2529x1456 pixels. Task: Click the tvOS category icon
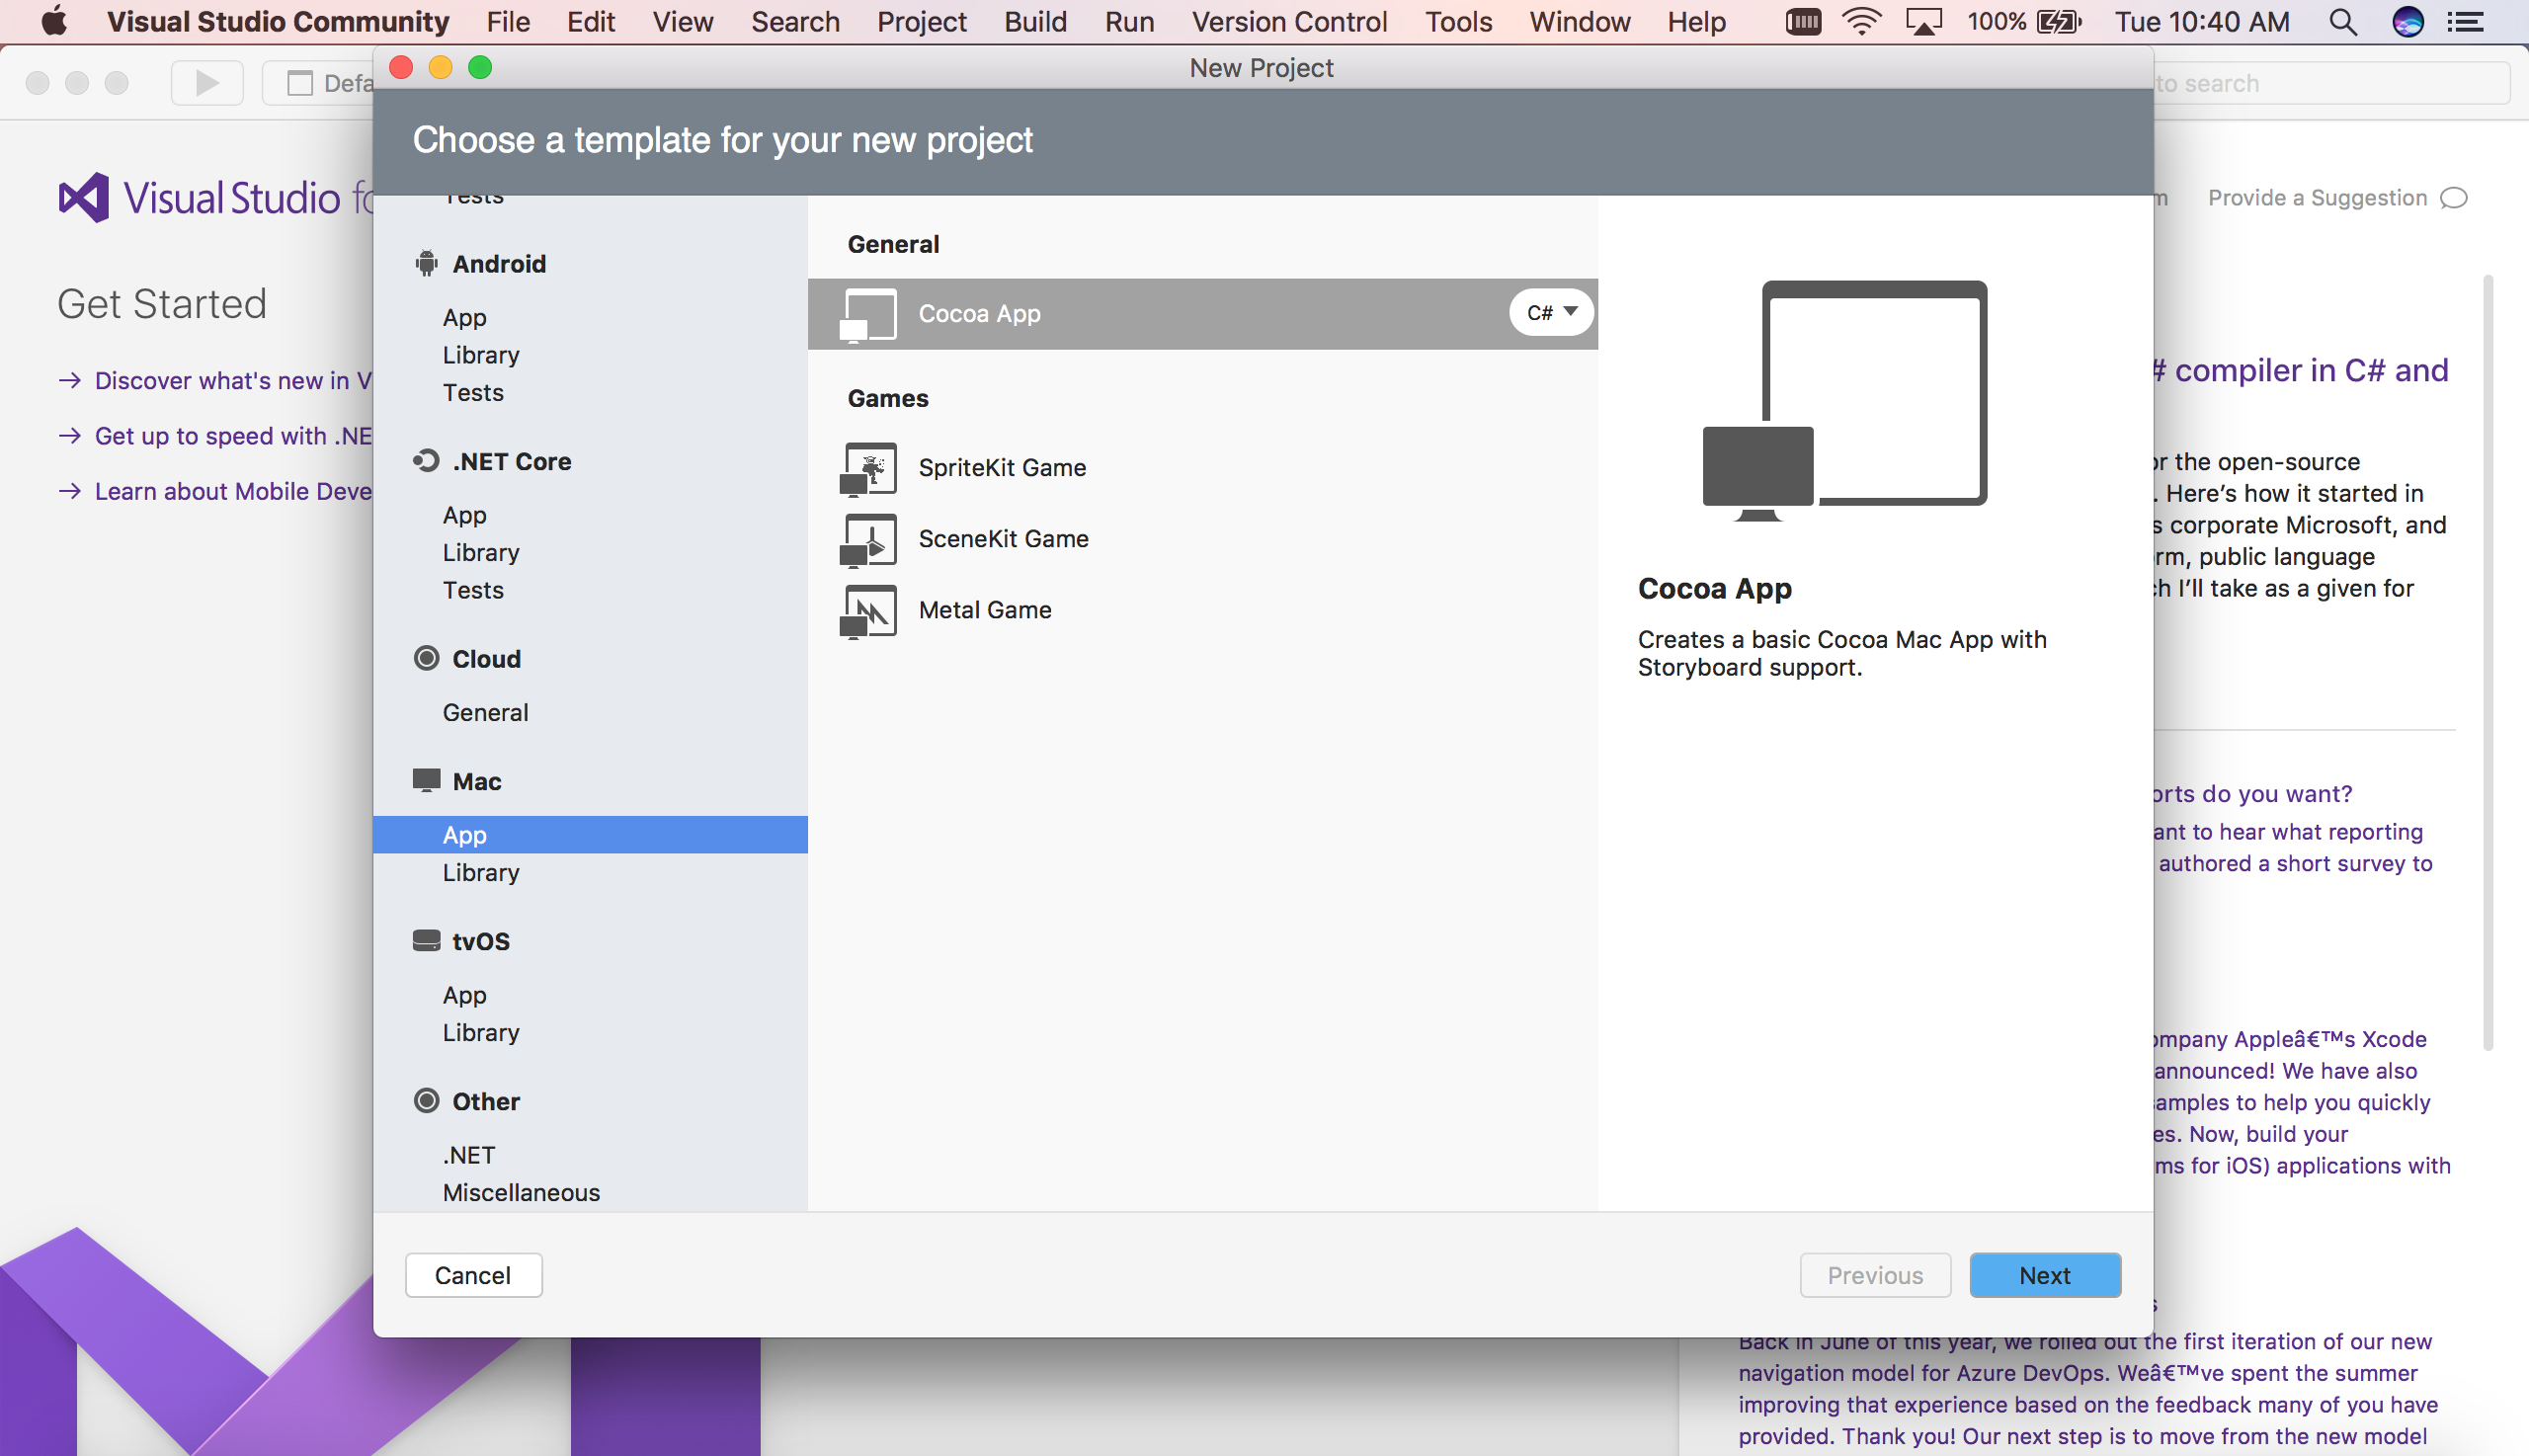pyautogui.click(x=427, y=940)
